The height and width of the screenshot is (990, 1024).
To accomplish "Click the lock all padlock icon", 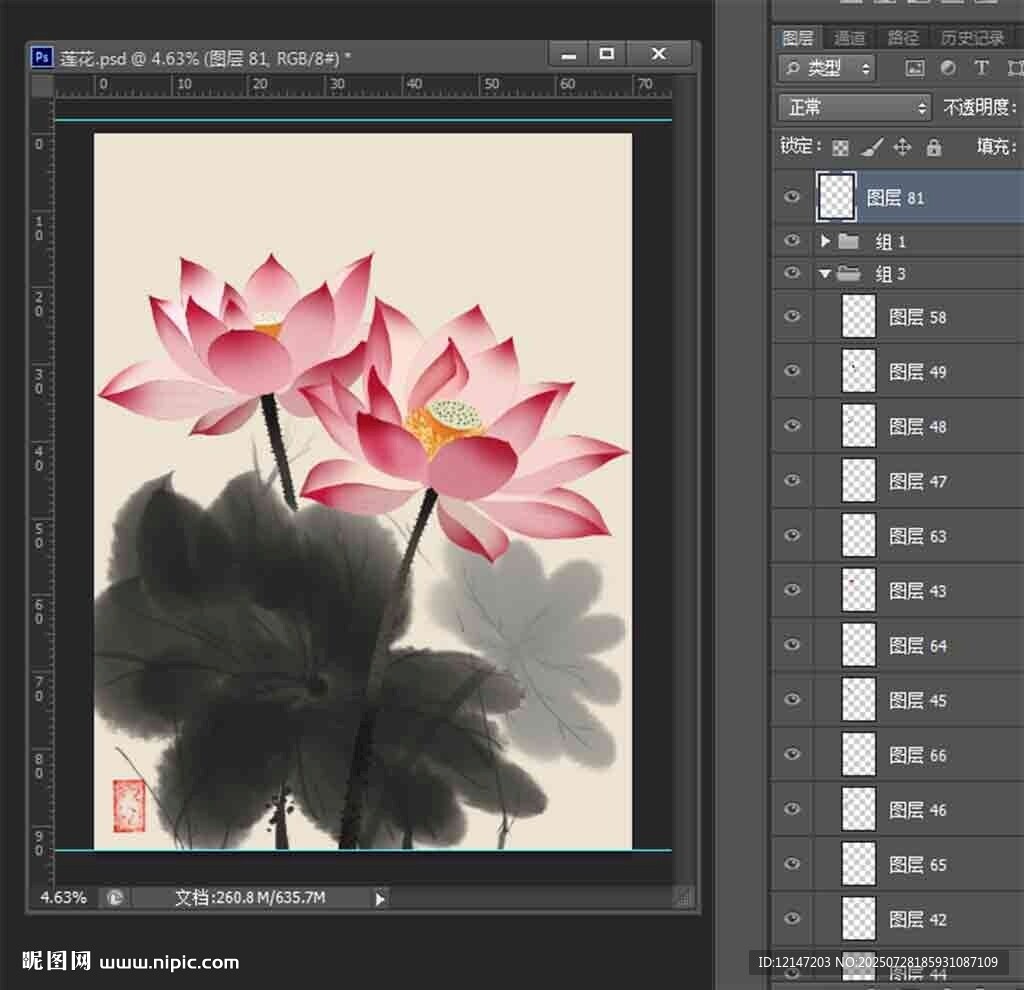I will (934, 147).
